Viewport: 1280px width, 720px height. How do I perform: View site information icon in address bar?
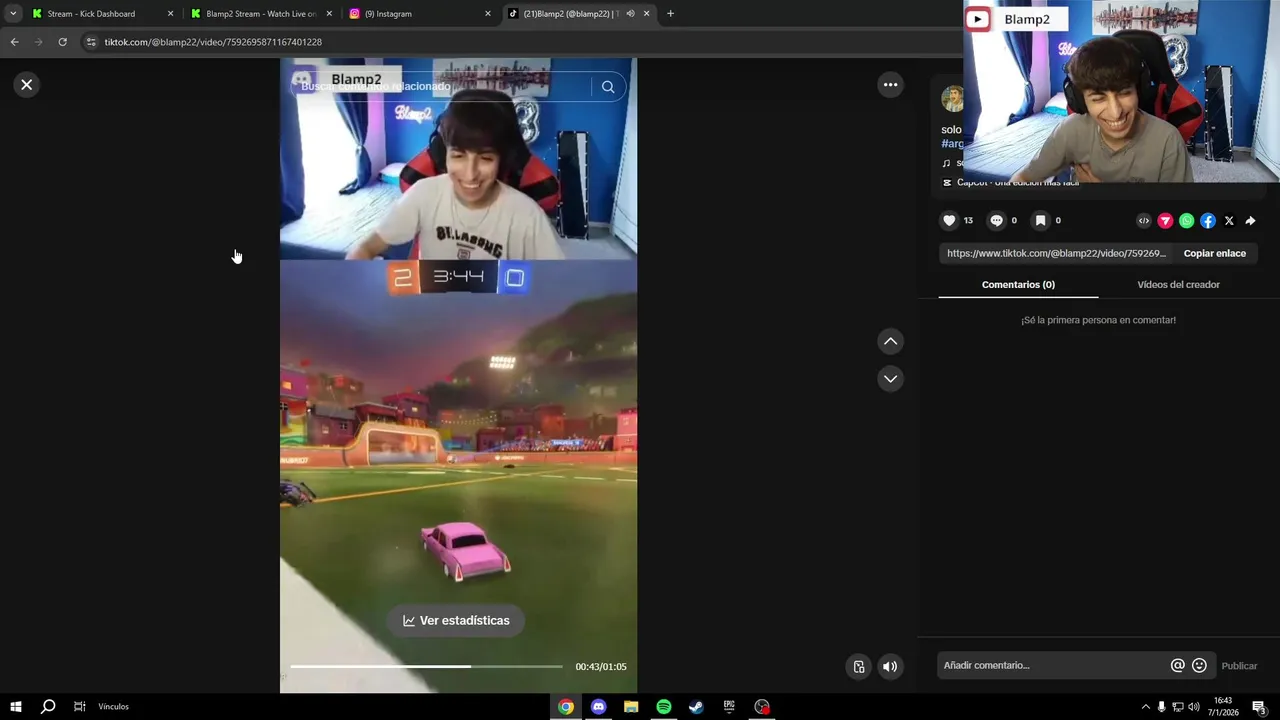point(91,42)
